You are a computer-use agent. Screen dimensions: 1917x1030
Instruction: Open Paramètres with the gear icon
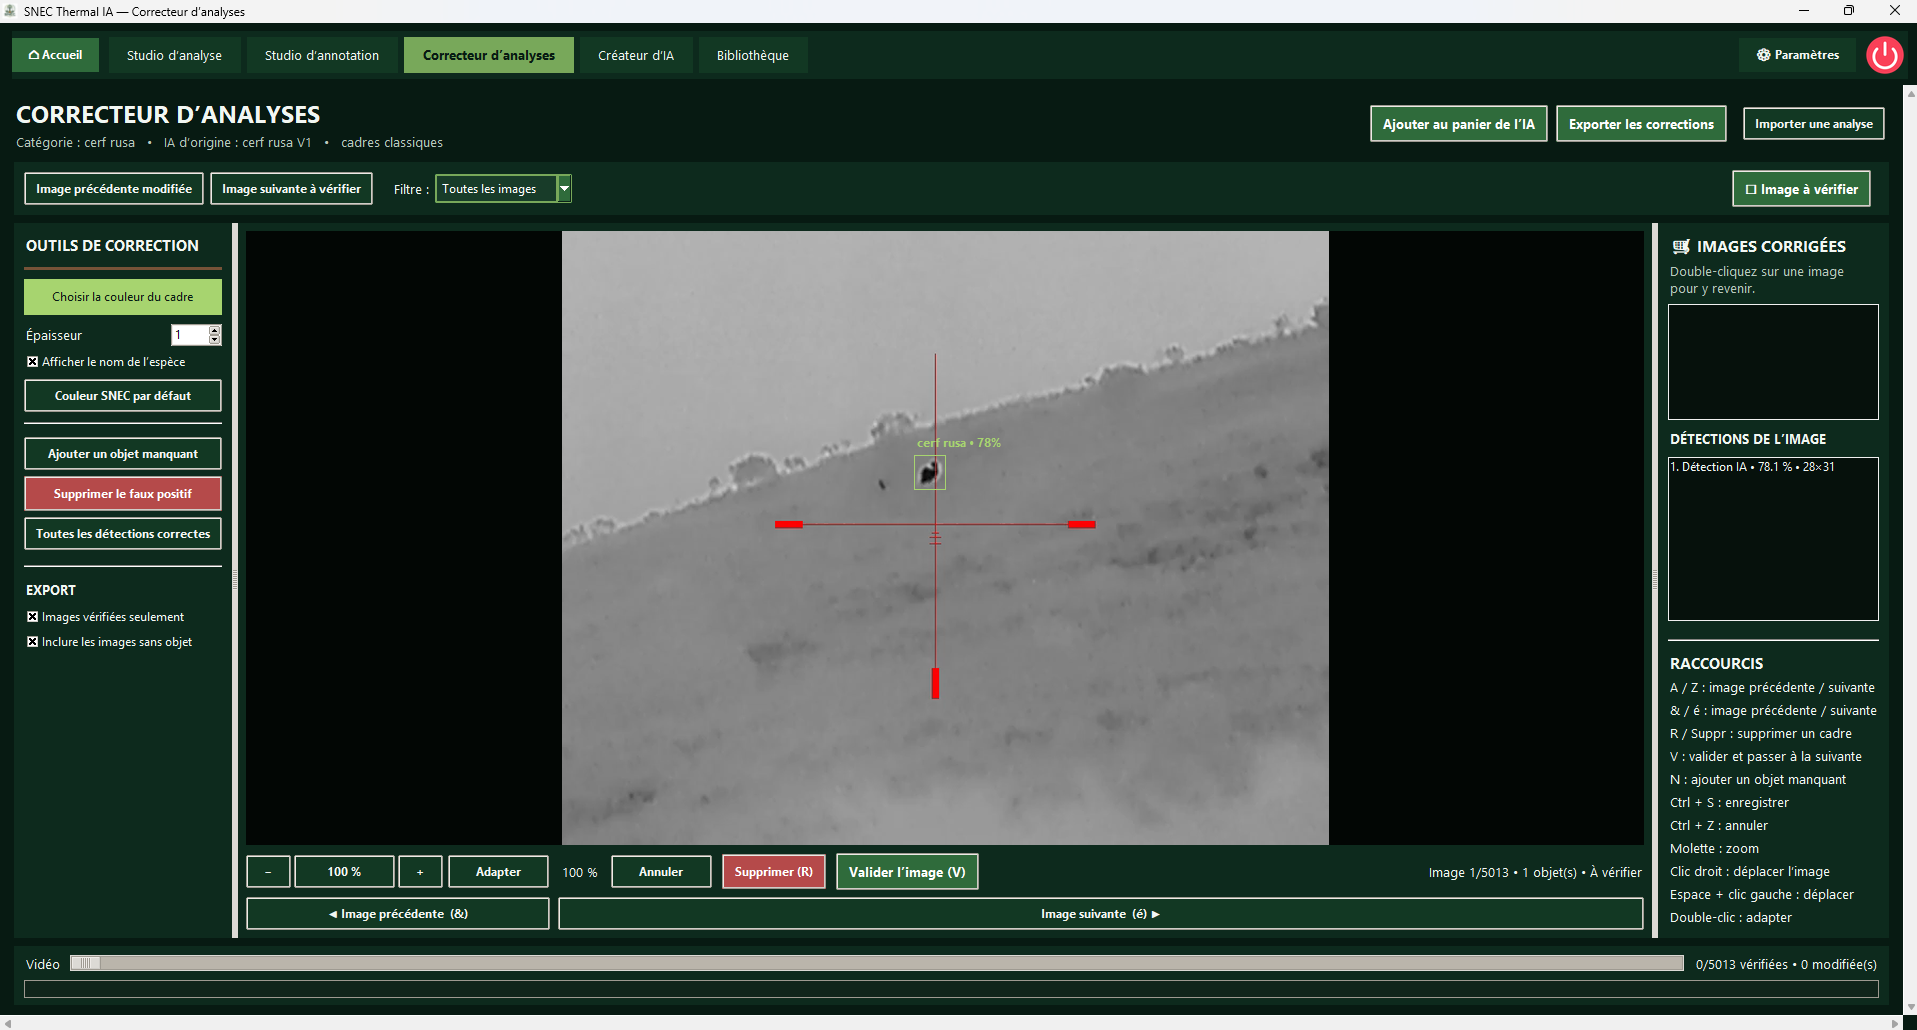(x=1798, y=55)
